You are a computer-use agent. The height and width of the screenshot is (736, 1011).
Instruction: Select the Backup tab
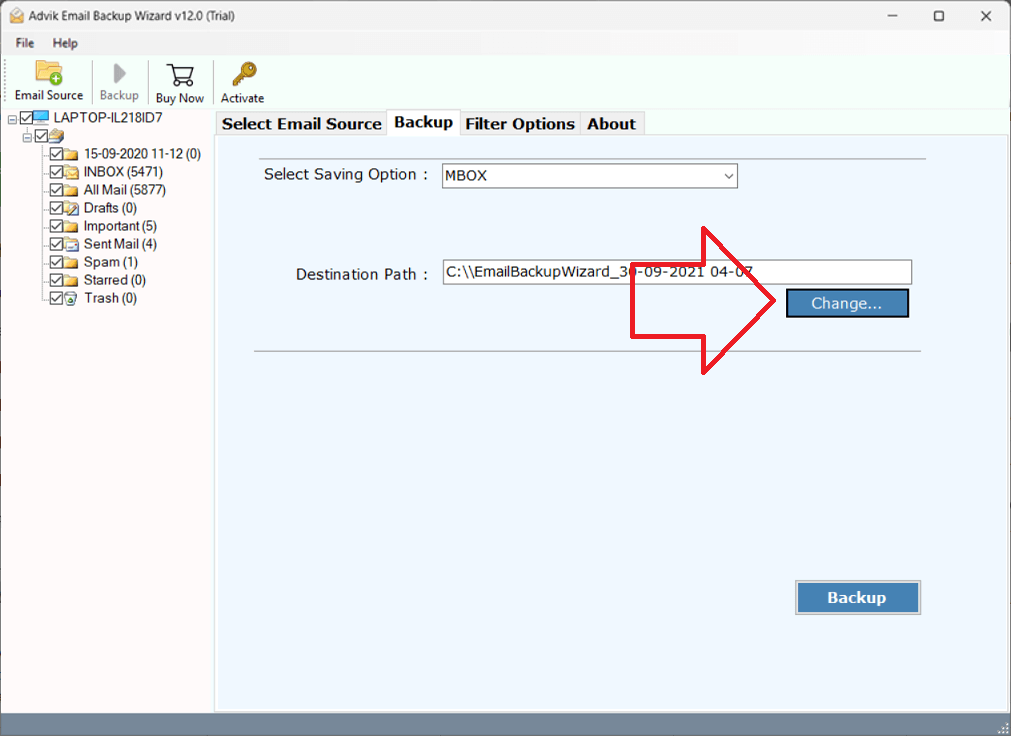[x=424, y=123]
